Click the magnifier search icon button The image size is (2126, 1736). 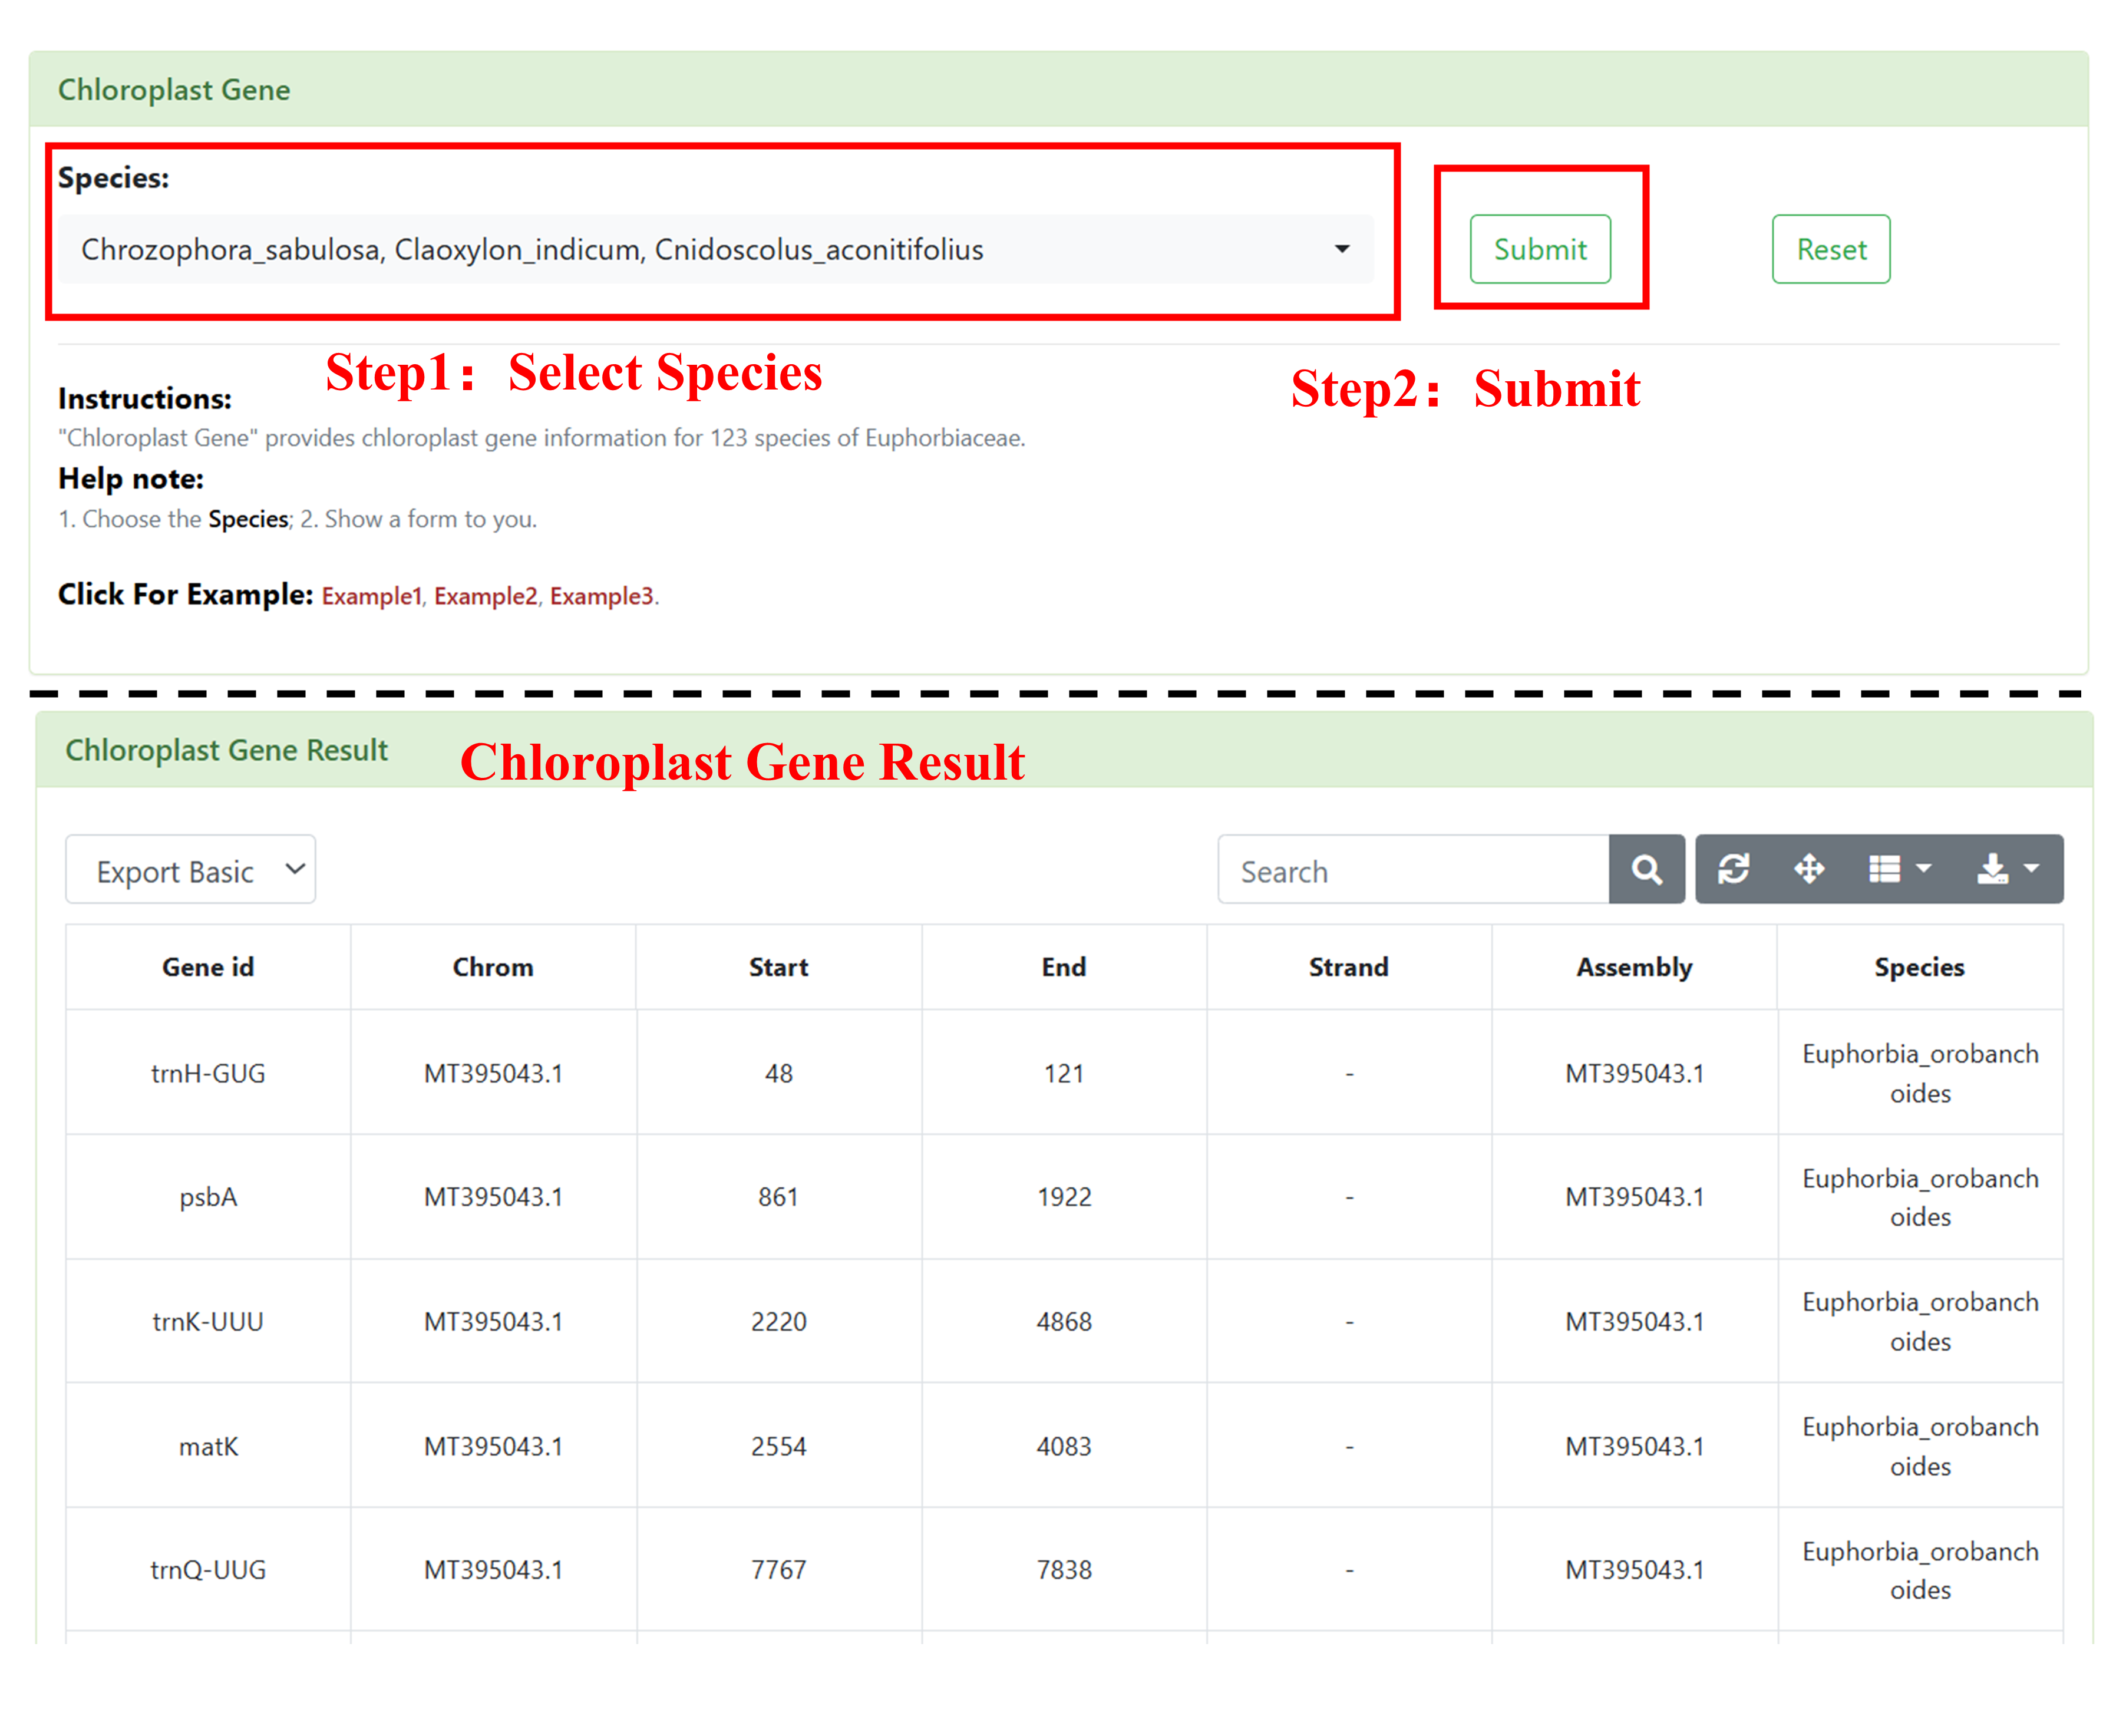(x=1647, y=870)
